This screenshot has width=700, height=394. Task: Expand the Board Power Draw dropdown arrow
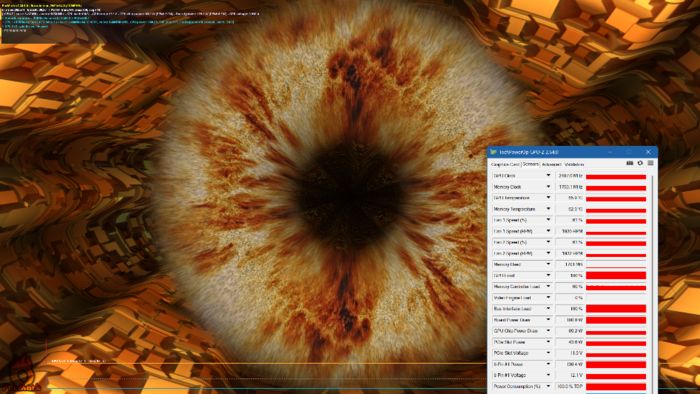coord(548,320)
